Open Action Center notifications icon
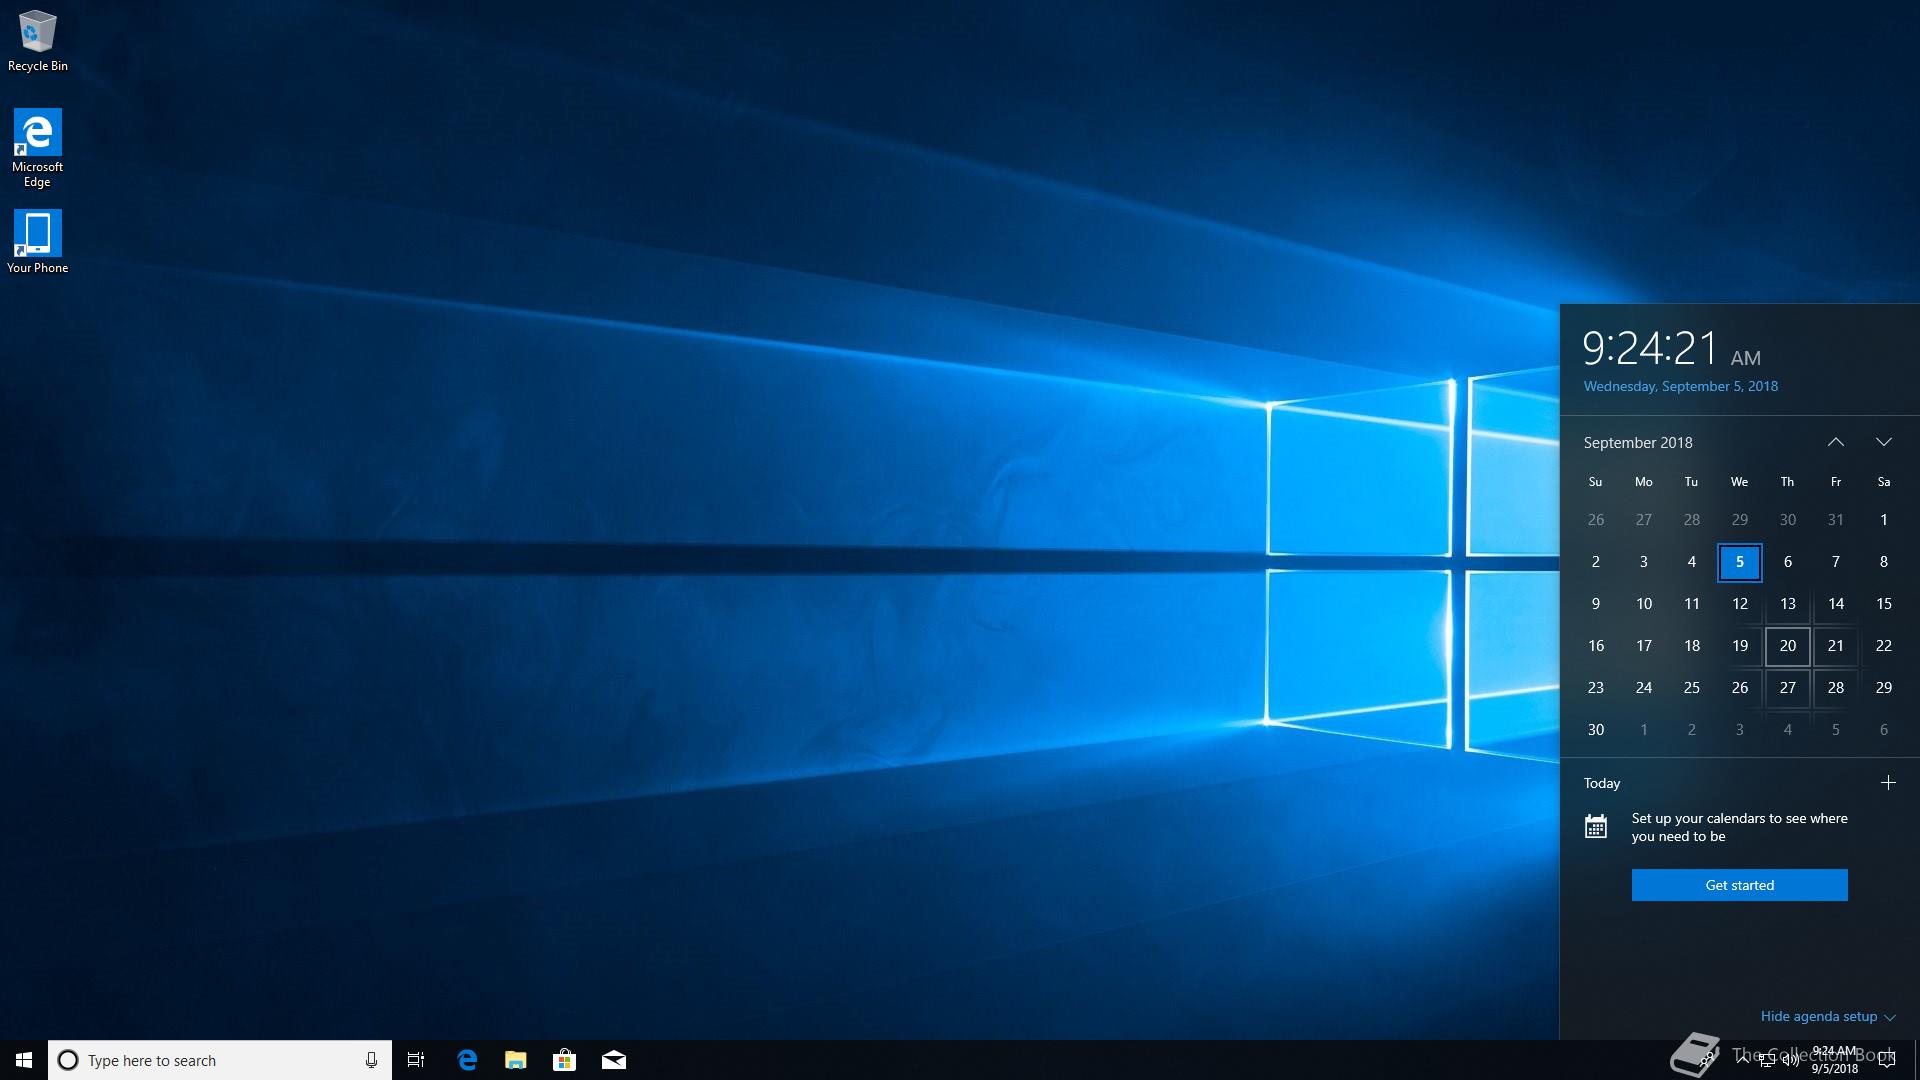Image resolution: width=1920 pixels, height=1080 pixels. click(x=1887, y=1060)
